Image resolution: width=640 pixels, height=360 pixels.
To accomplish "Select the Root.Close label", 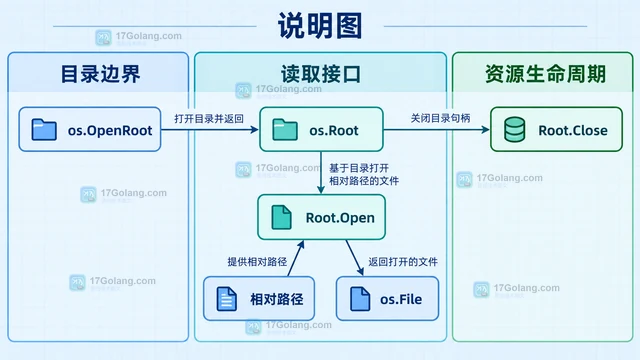I will pos(573,131).
